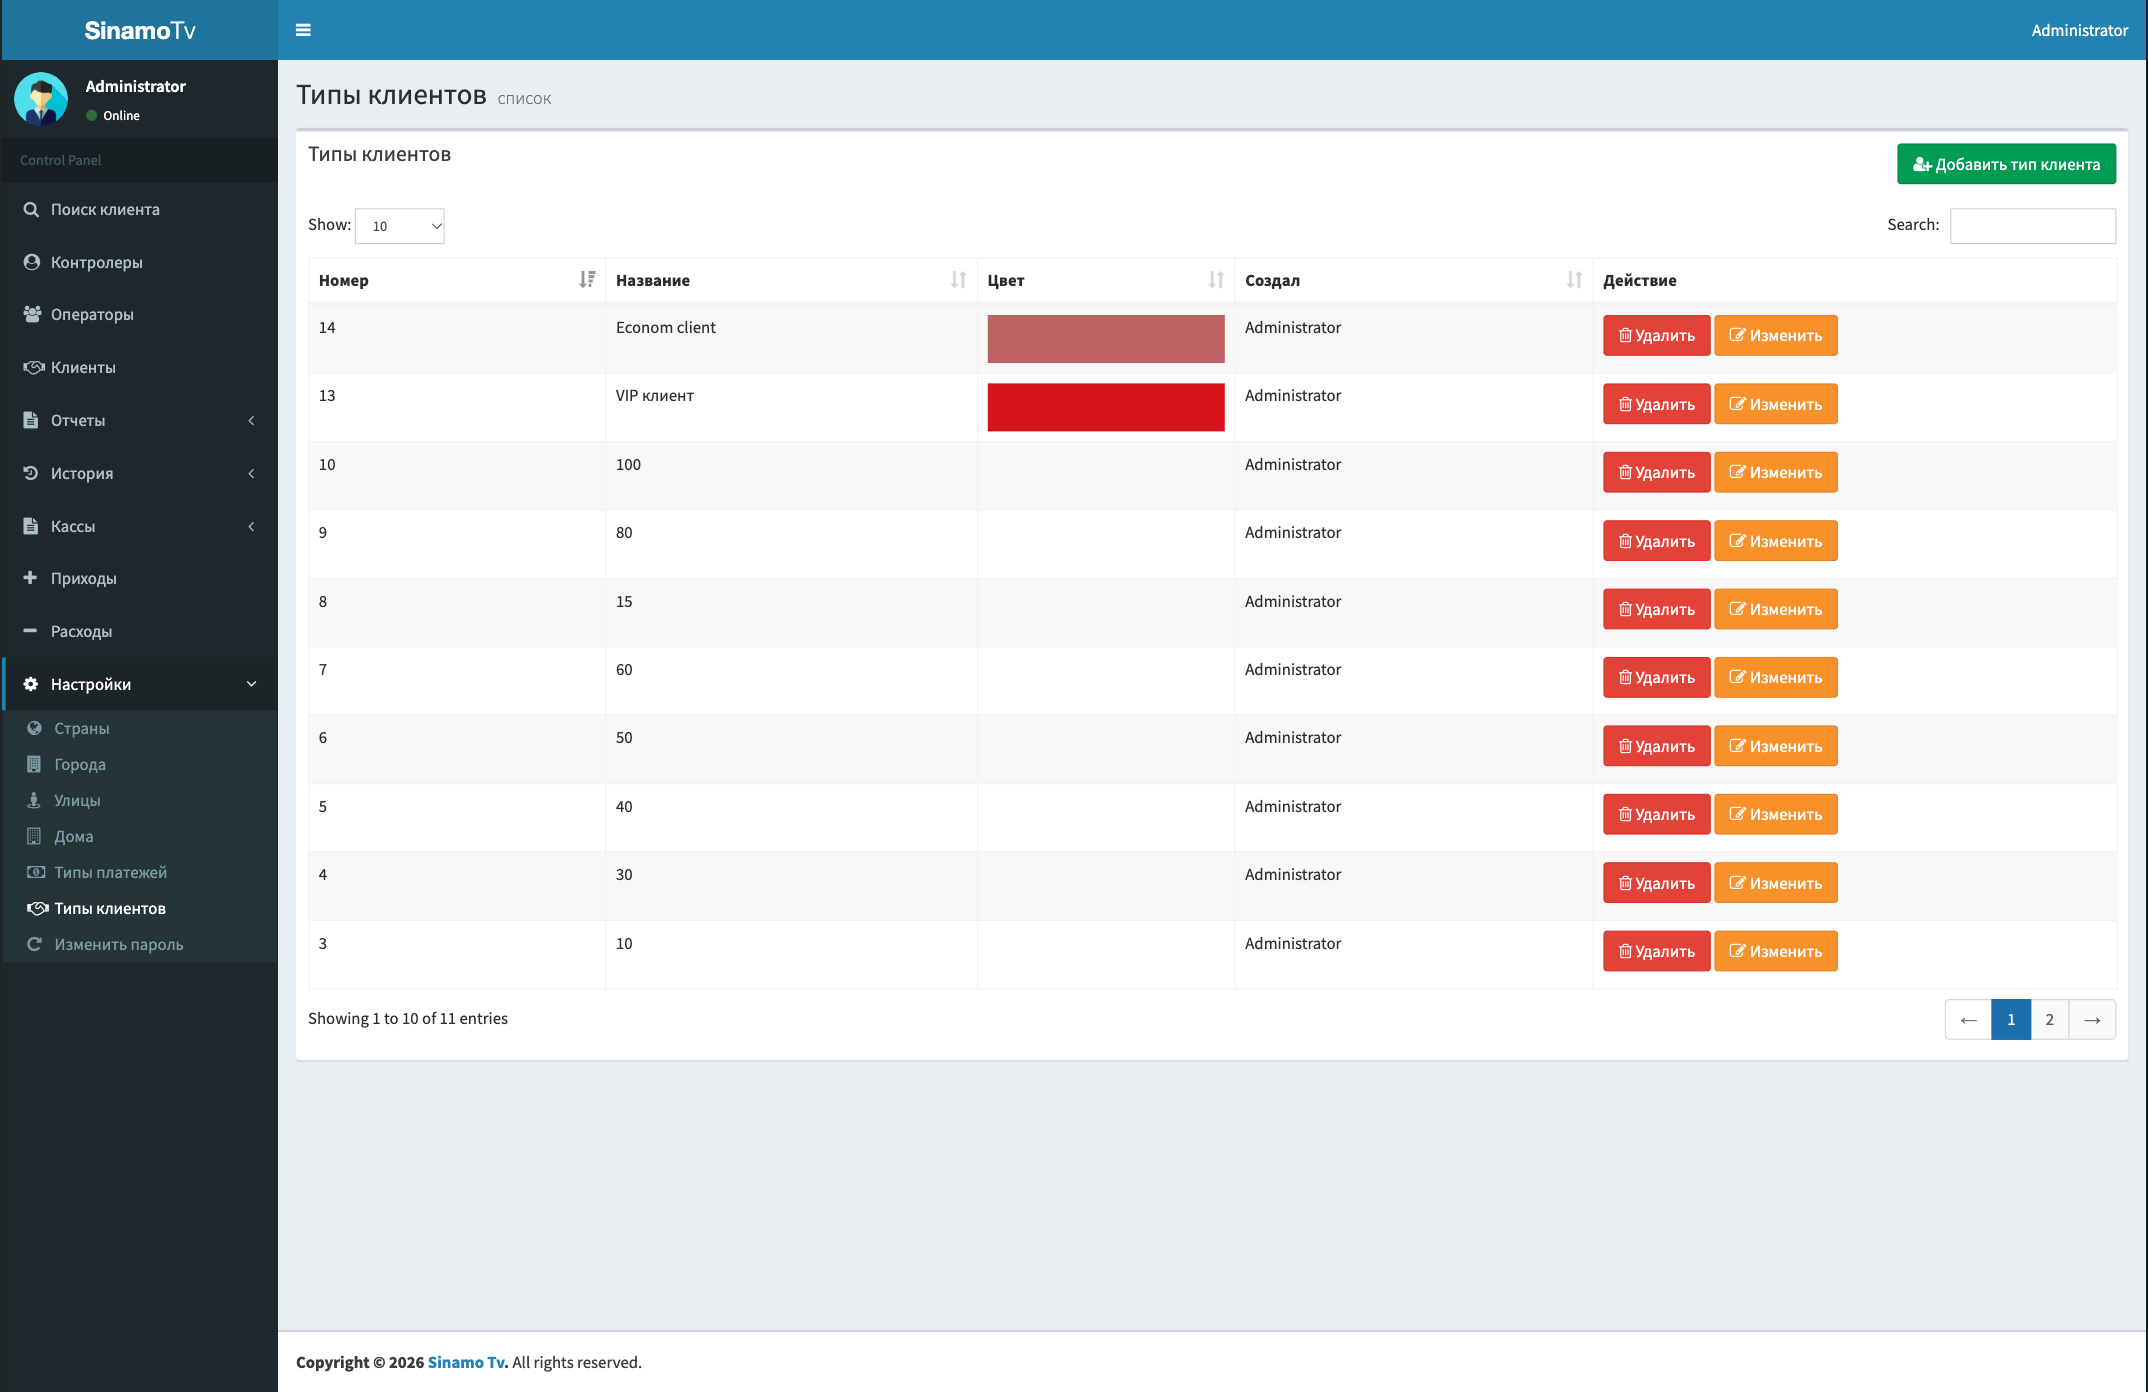
Task: Click the money icon beside Типы платежей
Action: pyautogui.click(x=36, y=872)
